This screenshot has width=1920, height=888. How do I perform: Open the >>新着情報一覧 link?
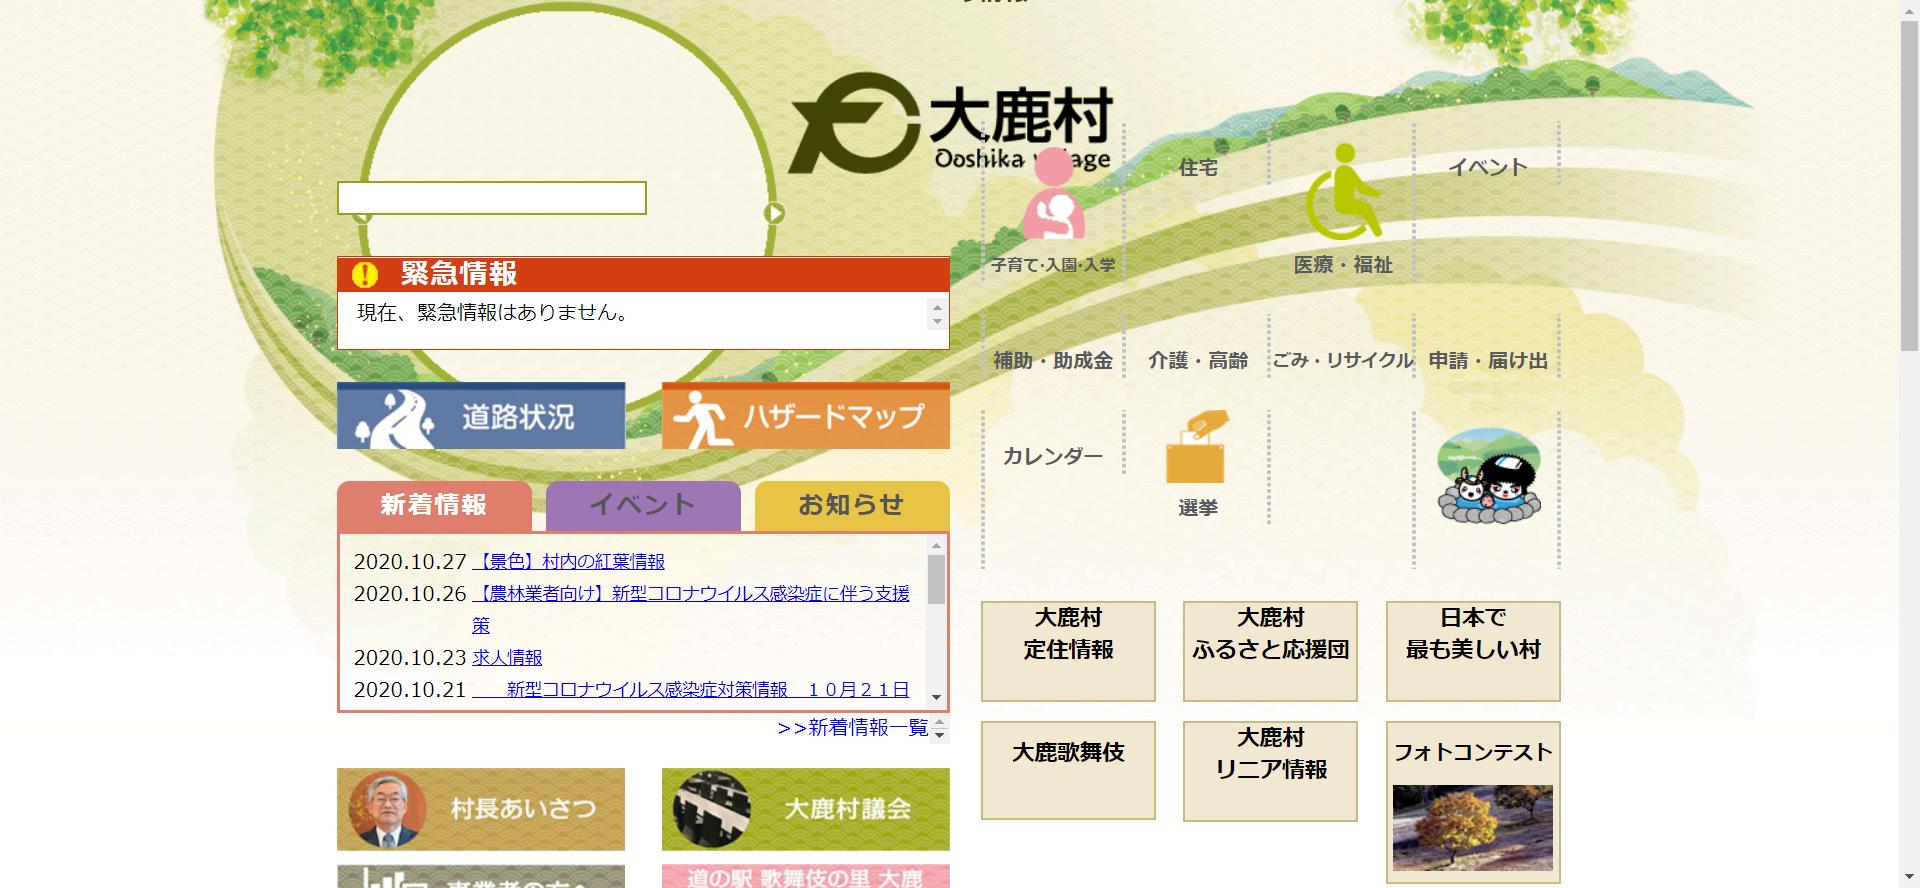tap(853, 728)
